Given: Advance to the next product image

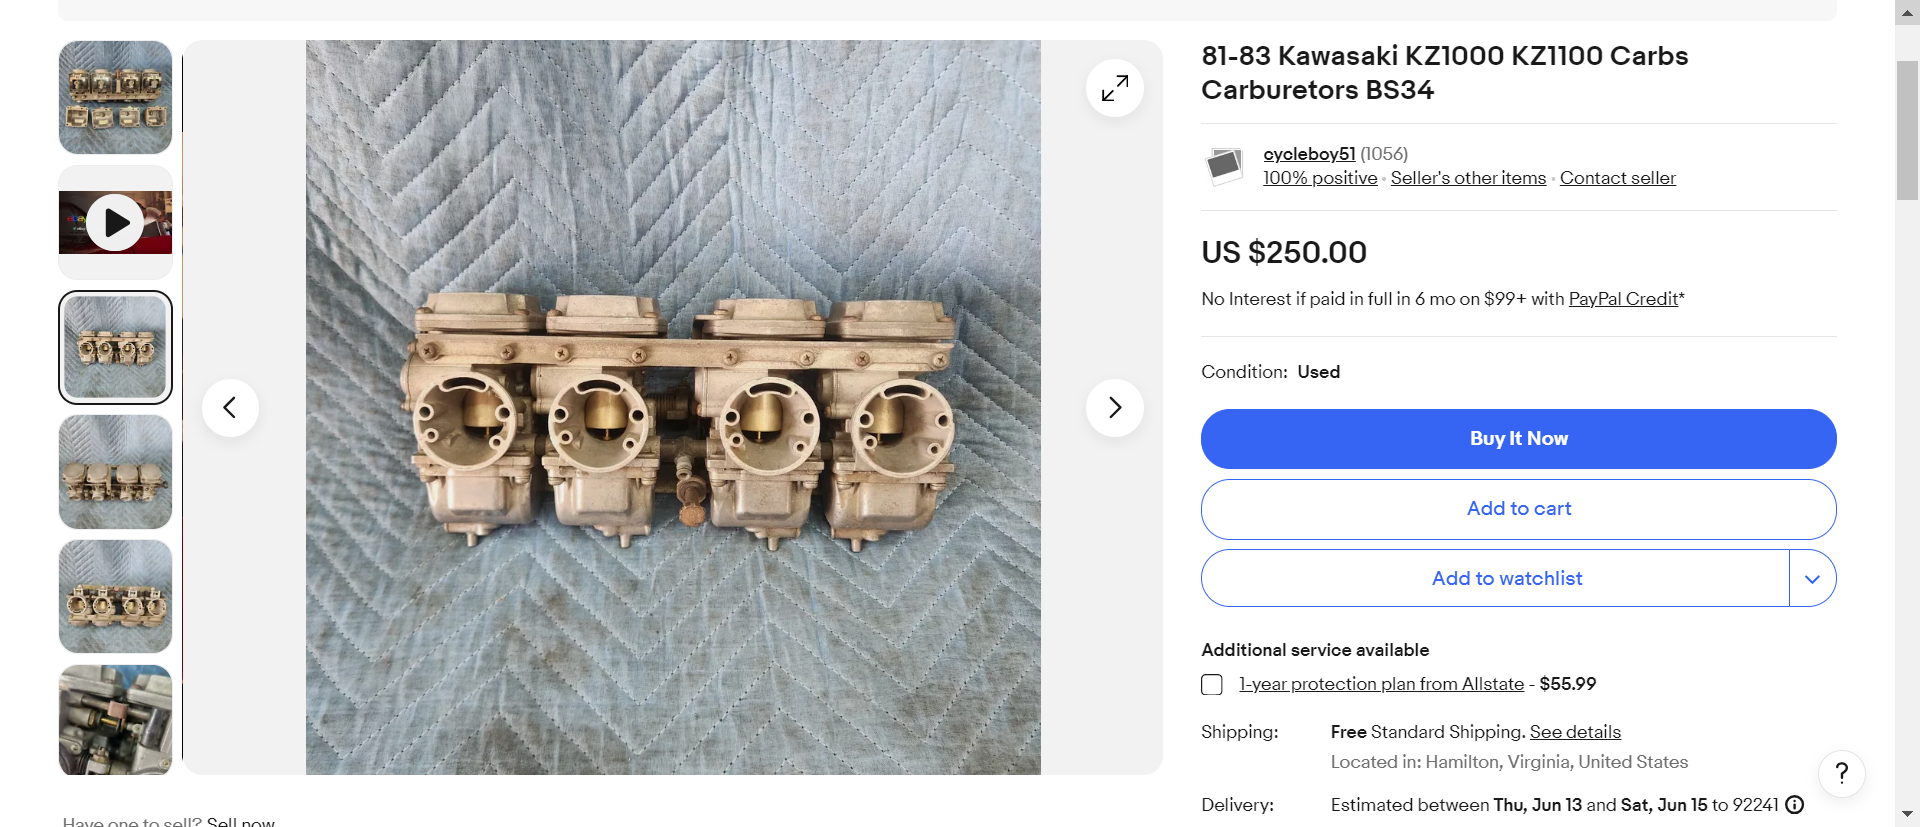Looking at the screenshot, I should coord(1114,407).
